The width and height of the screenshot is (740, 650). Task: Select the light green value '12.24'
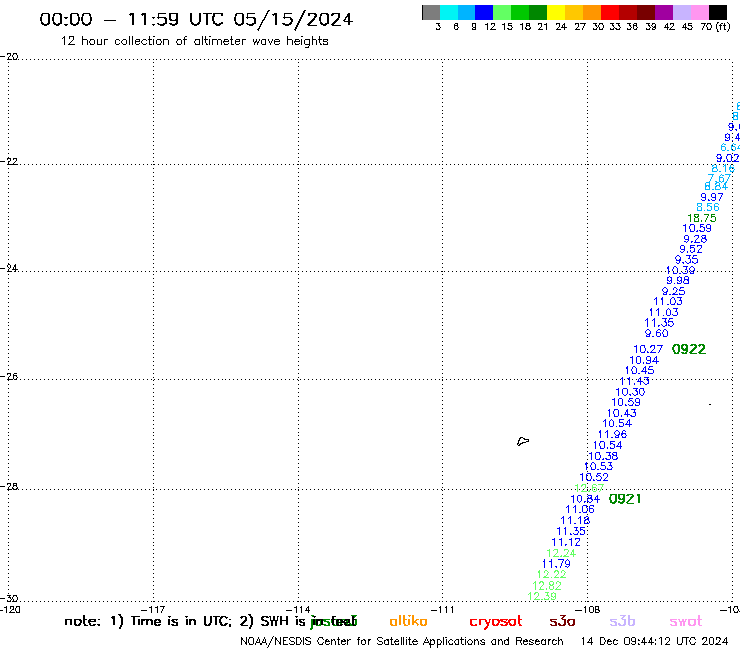[561, 553]
